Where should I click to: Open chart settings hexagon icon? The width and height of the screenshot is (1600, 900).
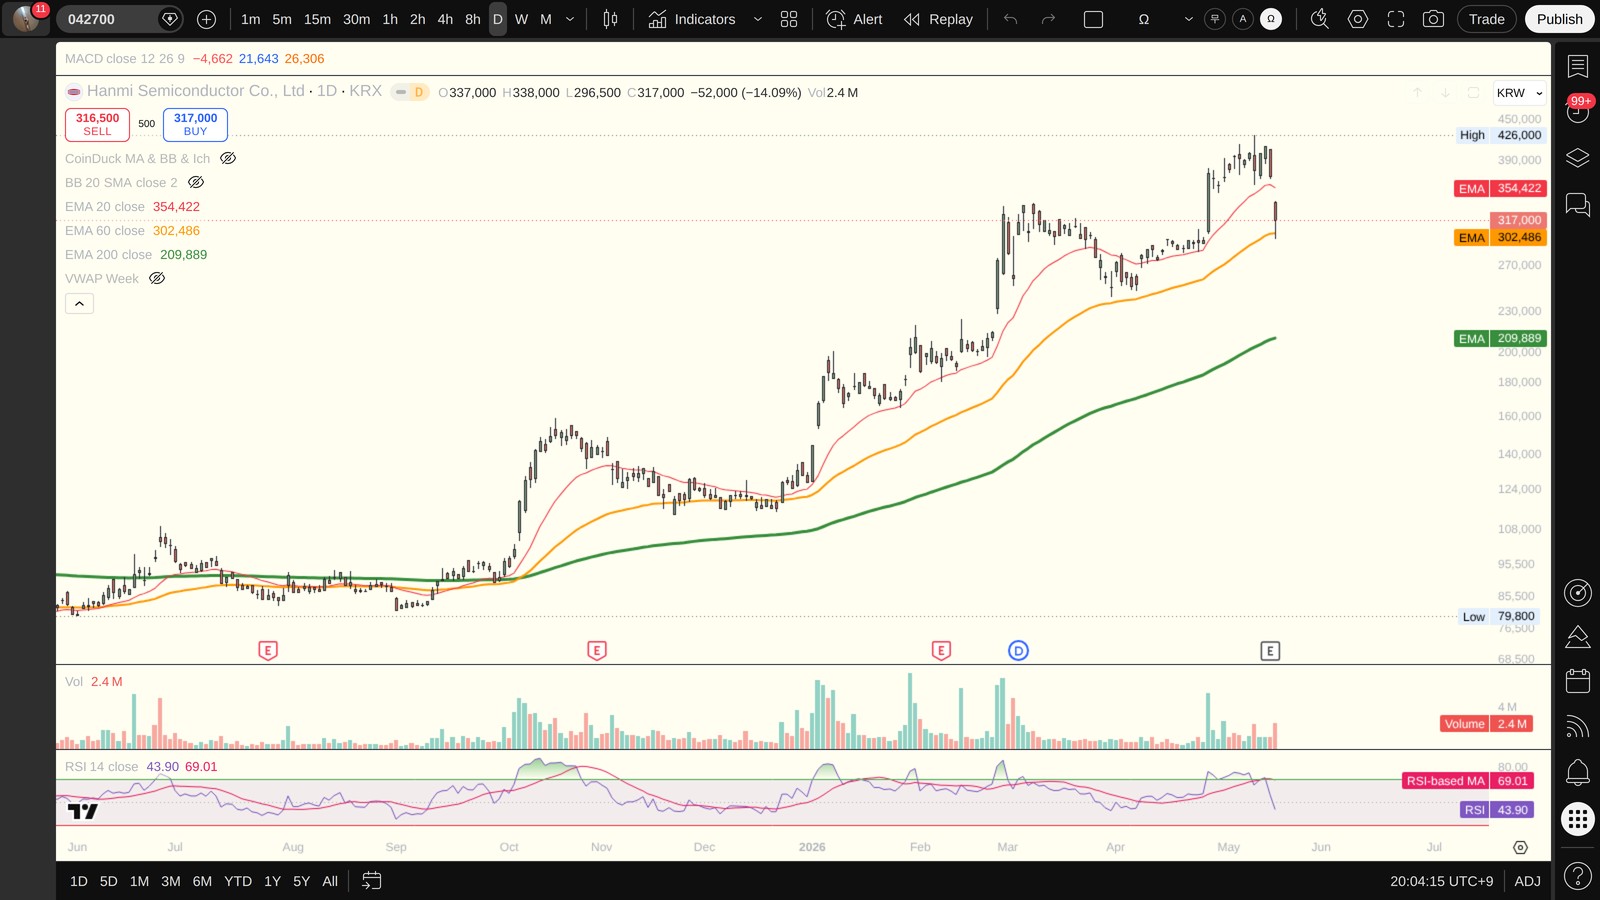coord(1358,19)
